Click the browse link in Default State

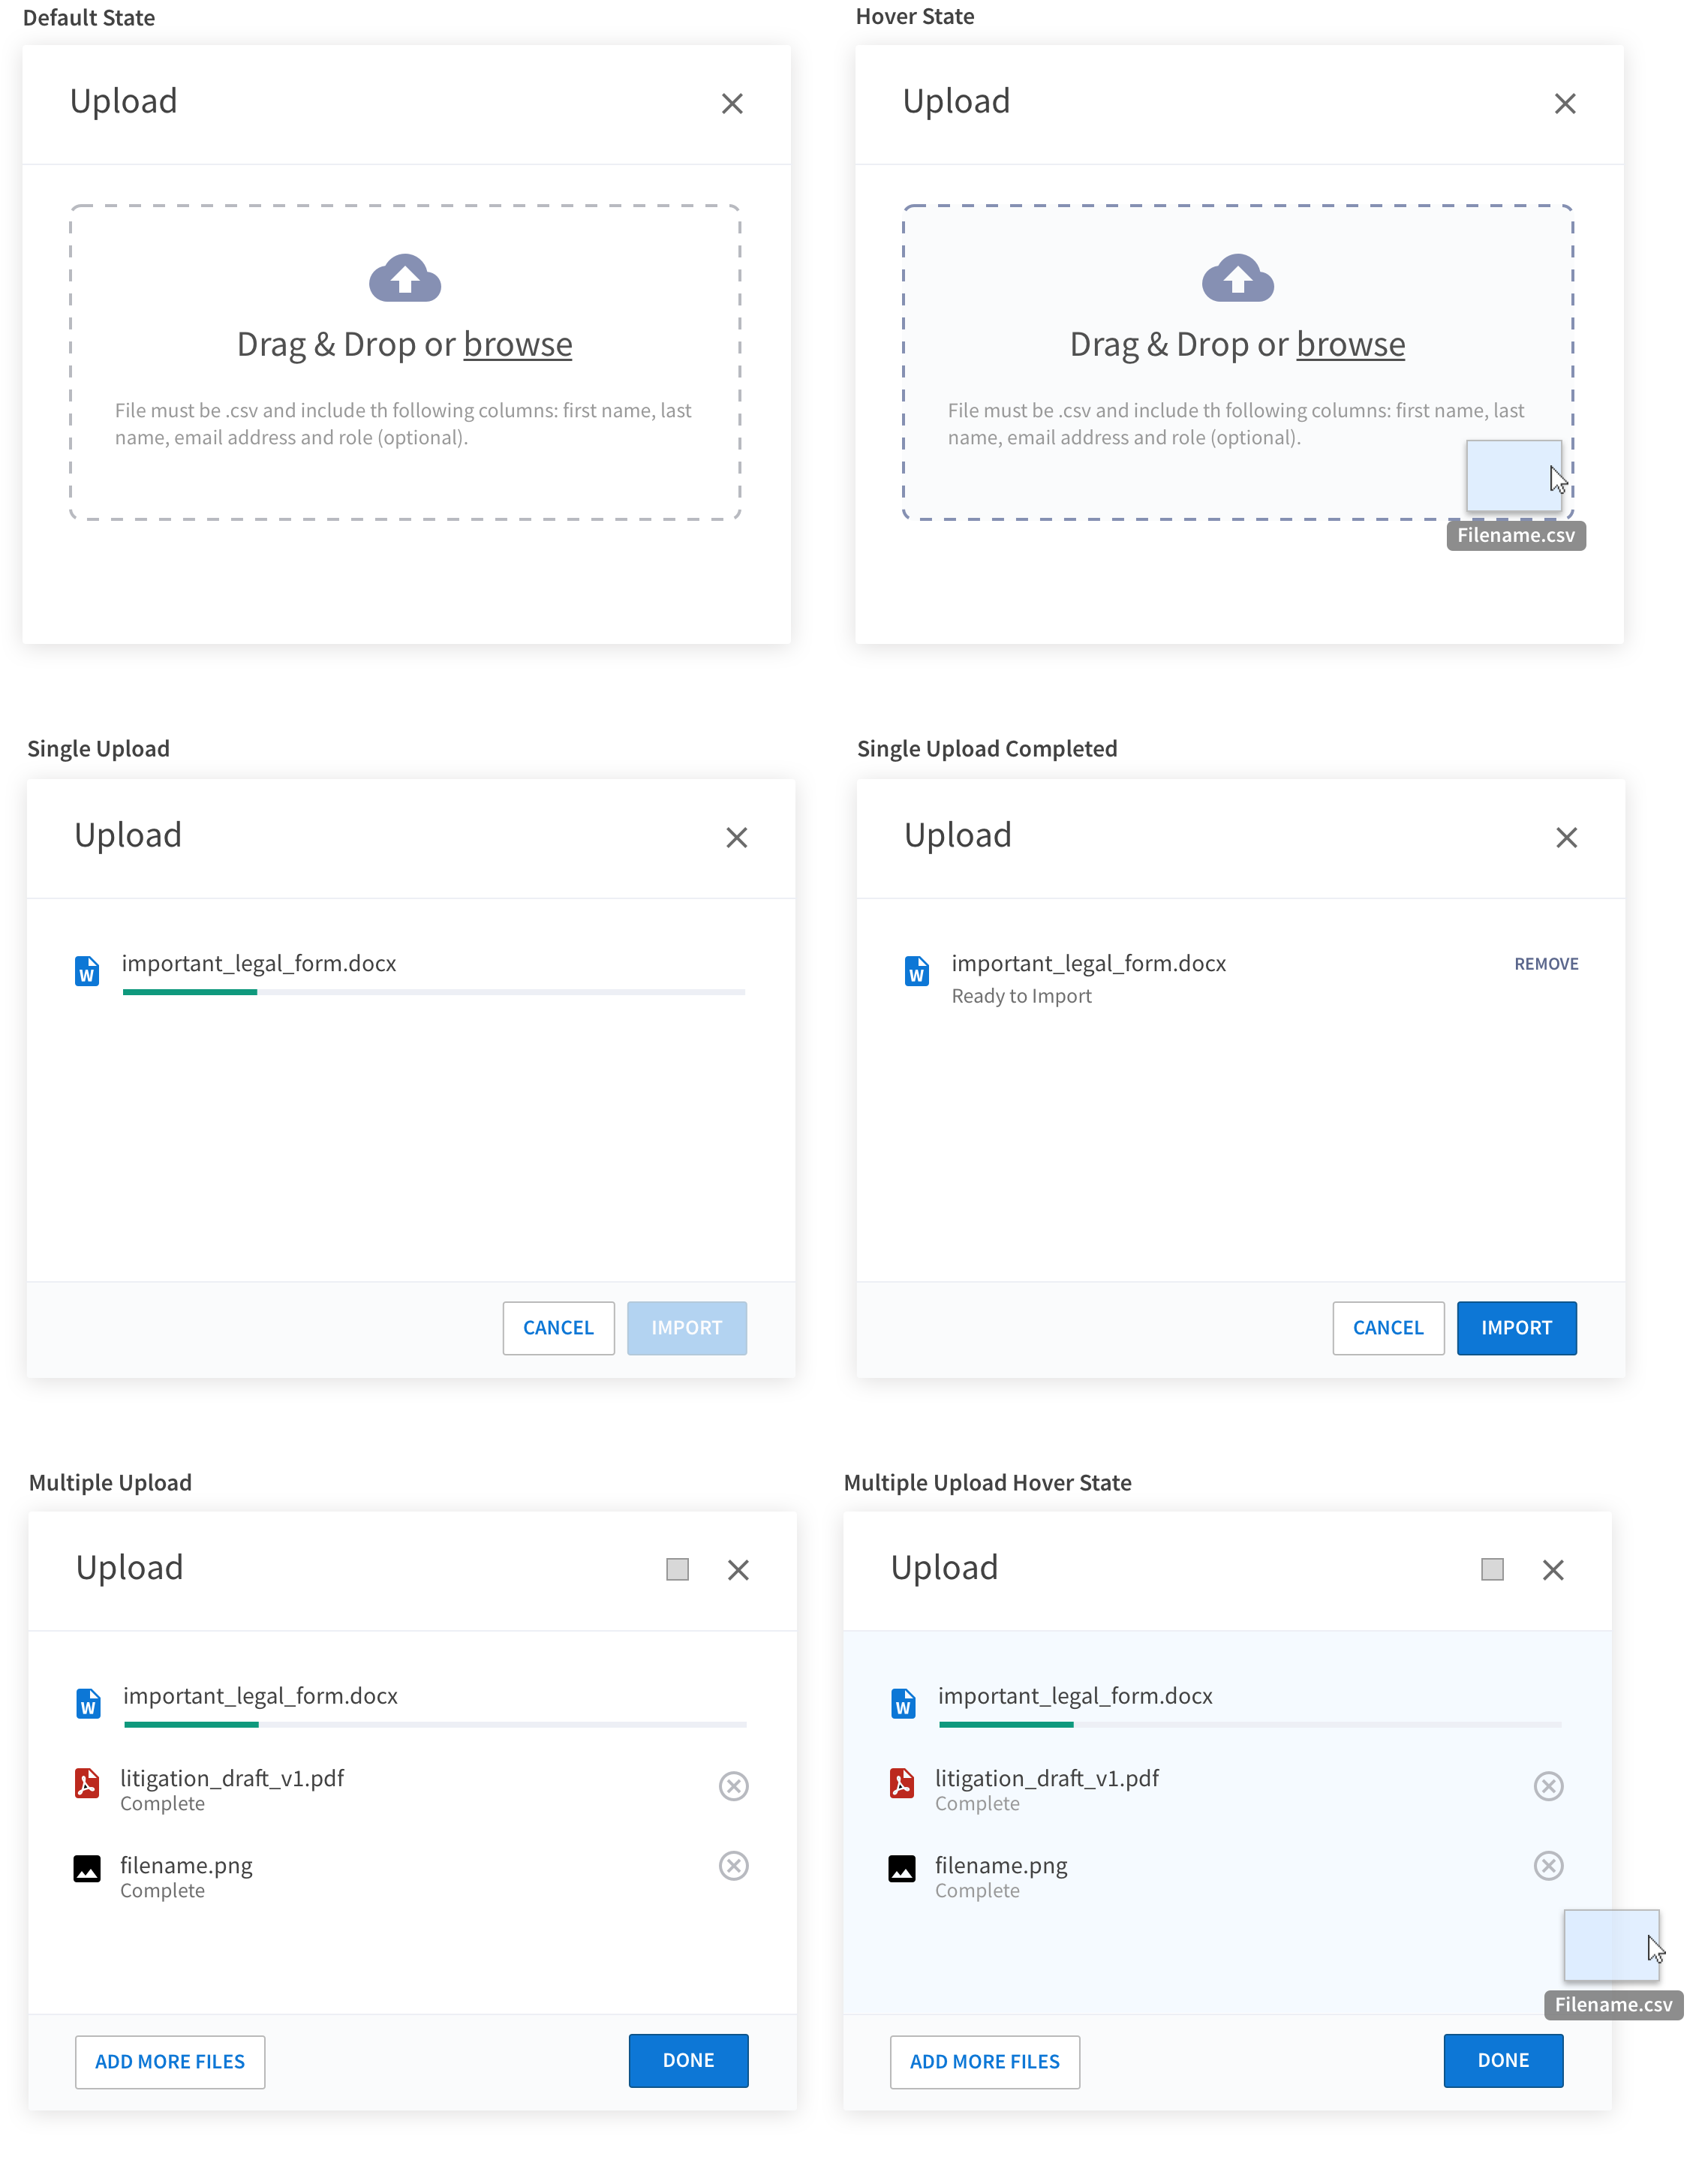[x=517, y=345]
